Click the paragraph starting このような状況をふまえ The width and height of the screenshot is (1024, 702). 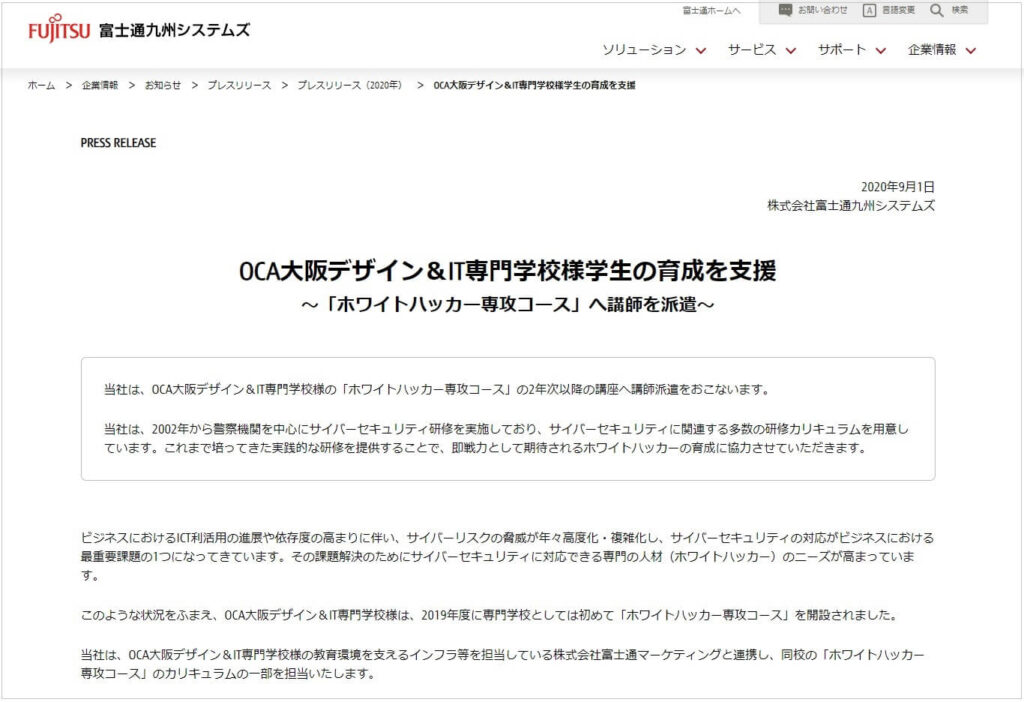[490, 614]
